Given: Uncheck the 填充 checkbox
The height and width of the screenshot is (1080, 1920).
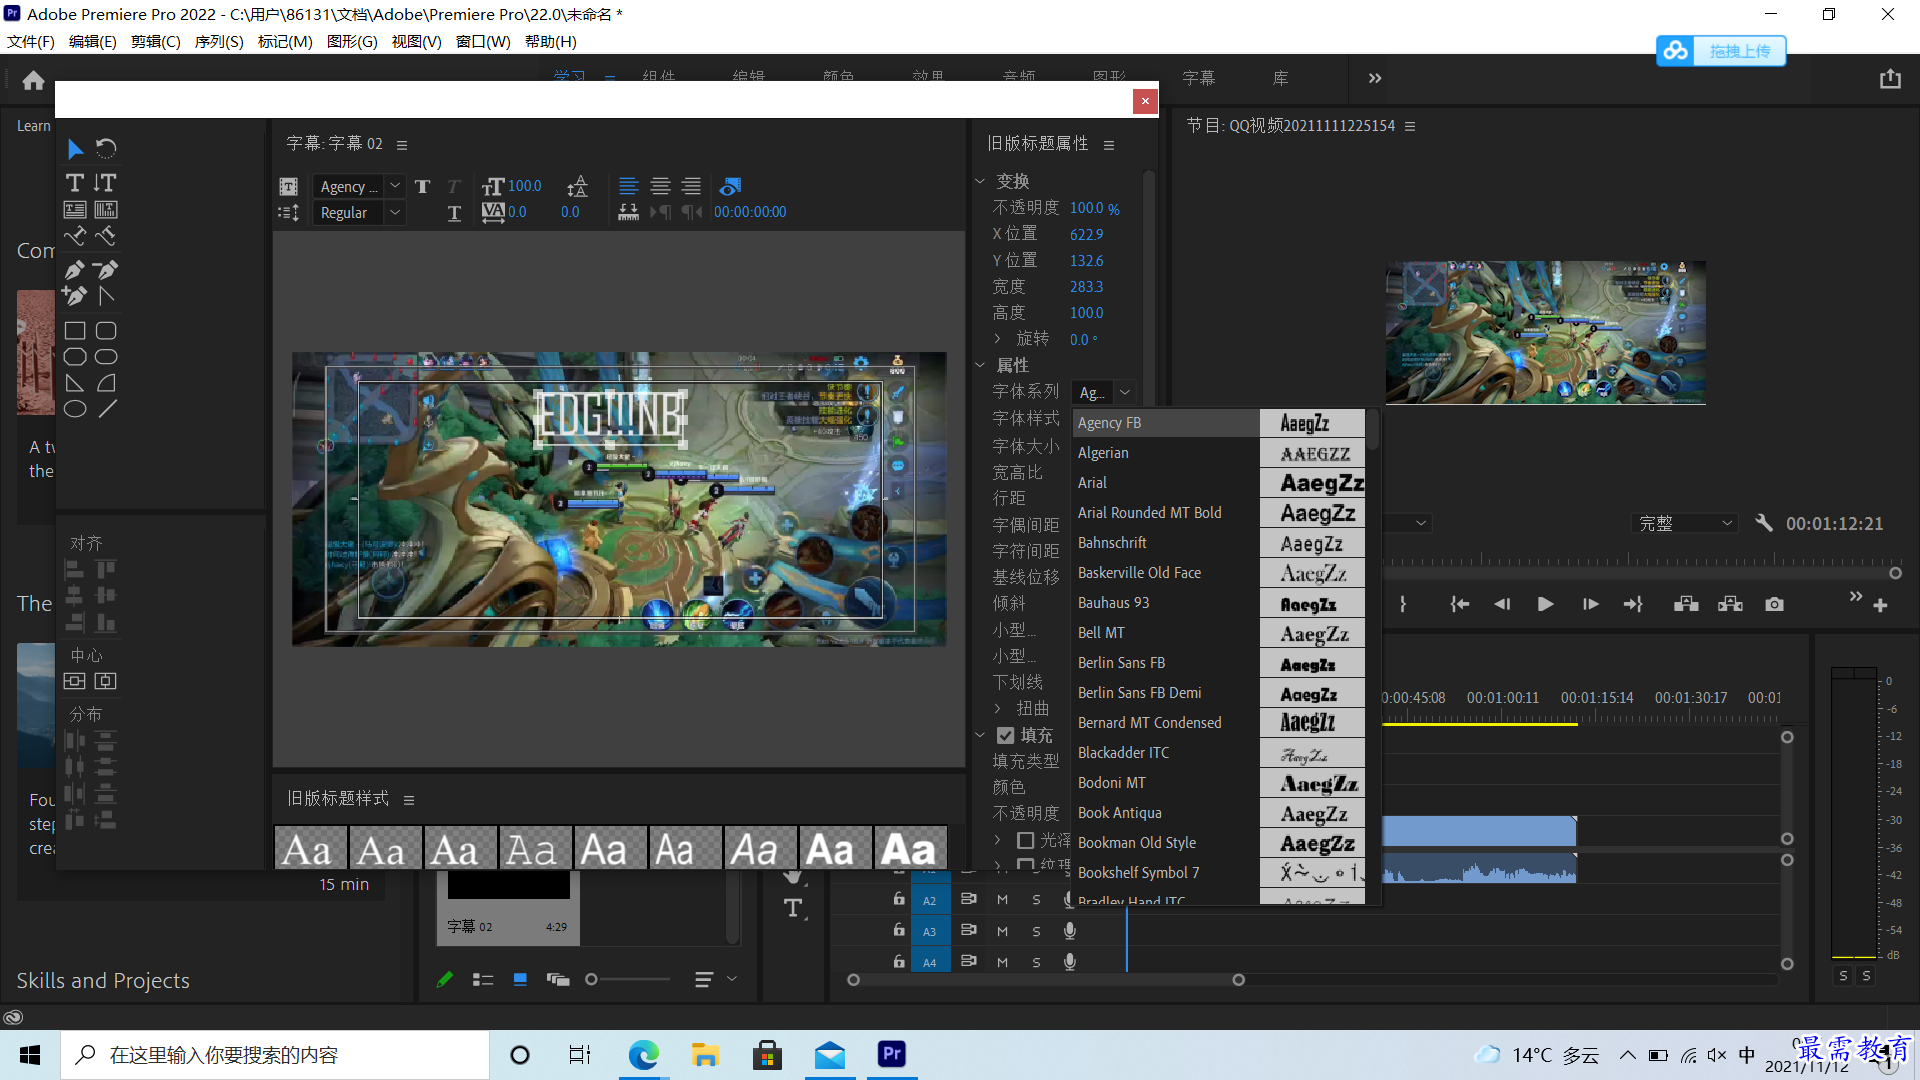Looking at the screenshot, I should coord(1006,735).
